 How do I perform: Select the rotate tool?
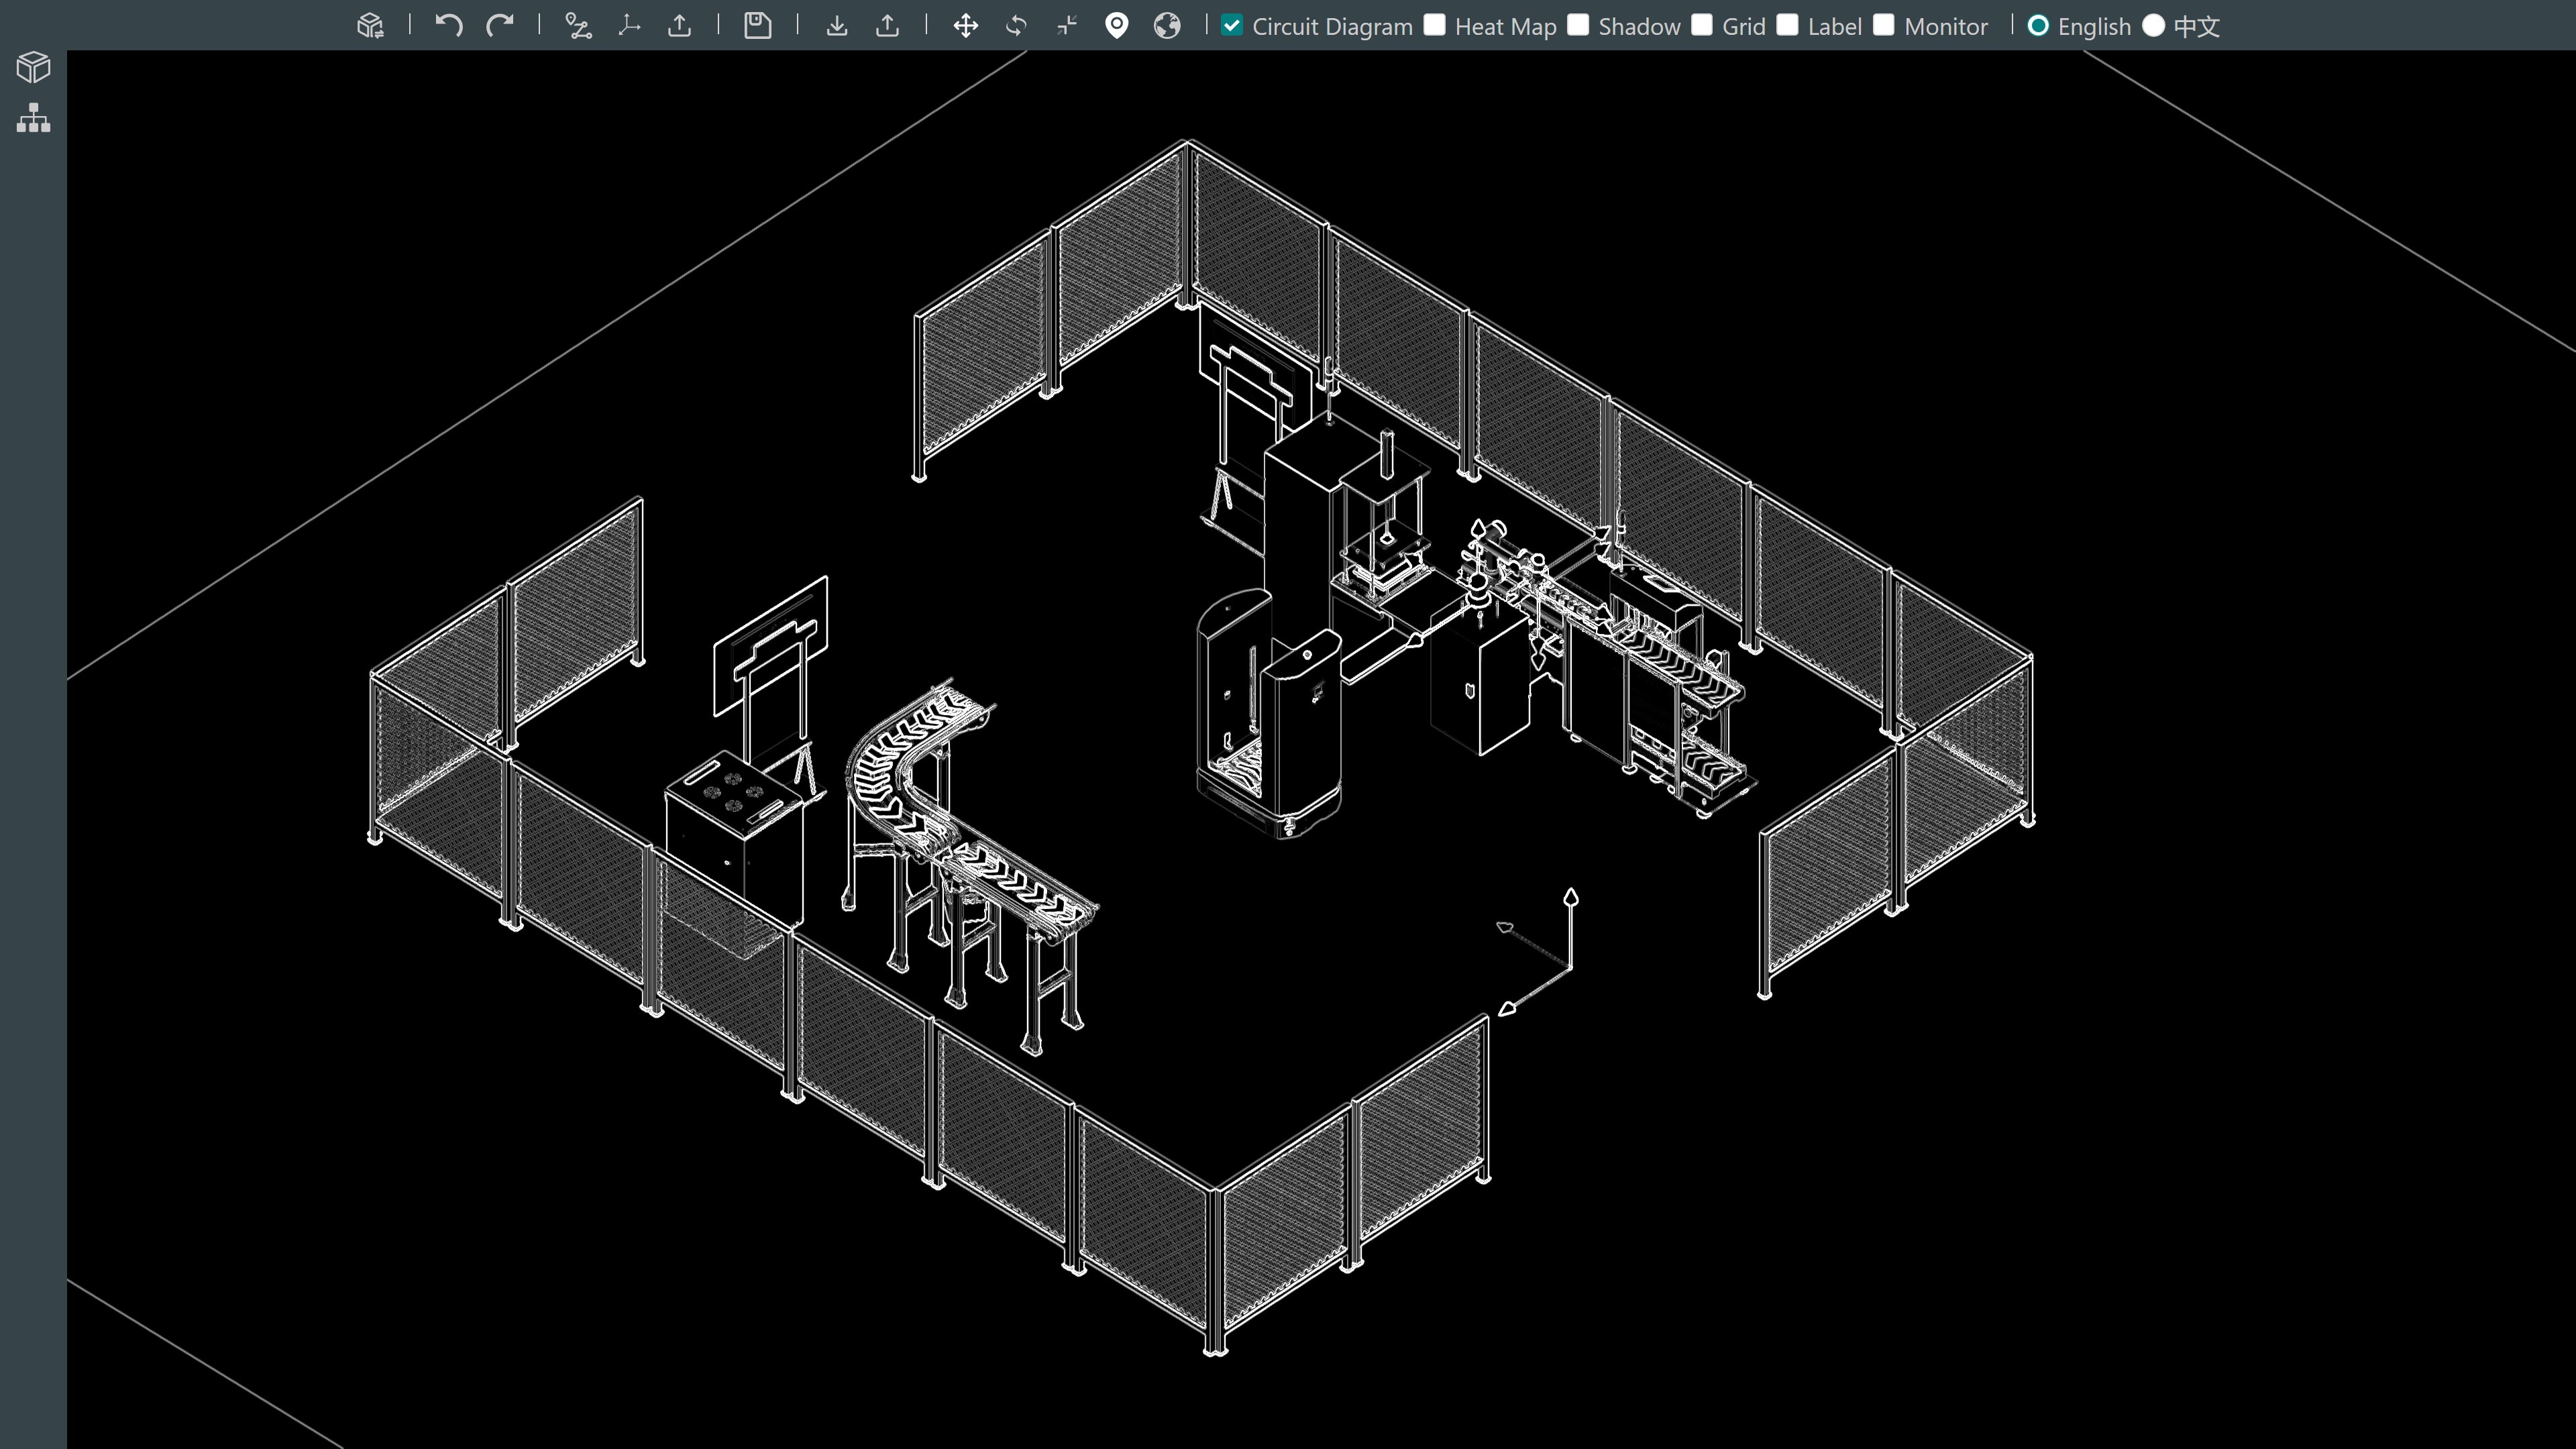[1016, 26]
